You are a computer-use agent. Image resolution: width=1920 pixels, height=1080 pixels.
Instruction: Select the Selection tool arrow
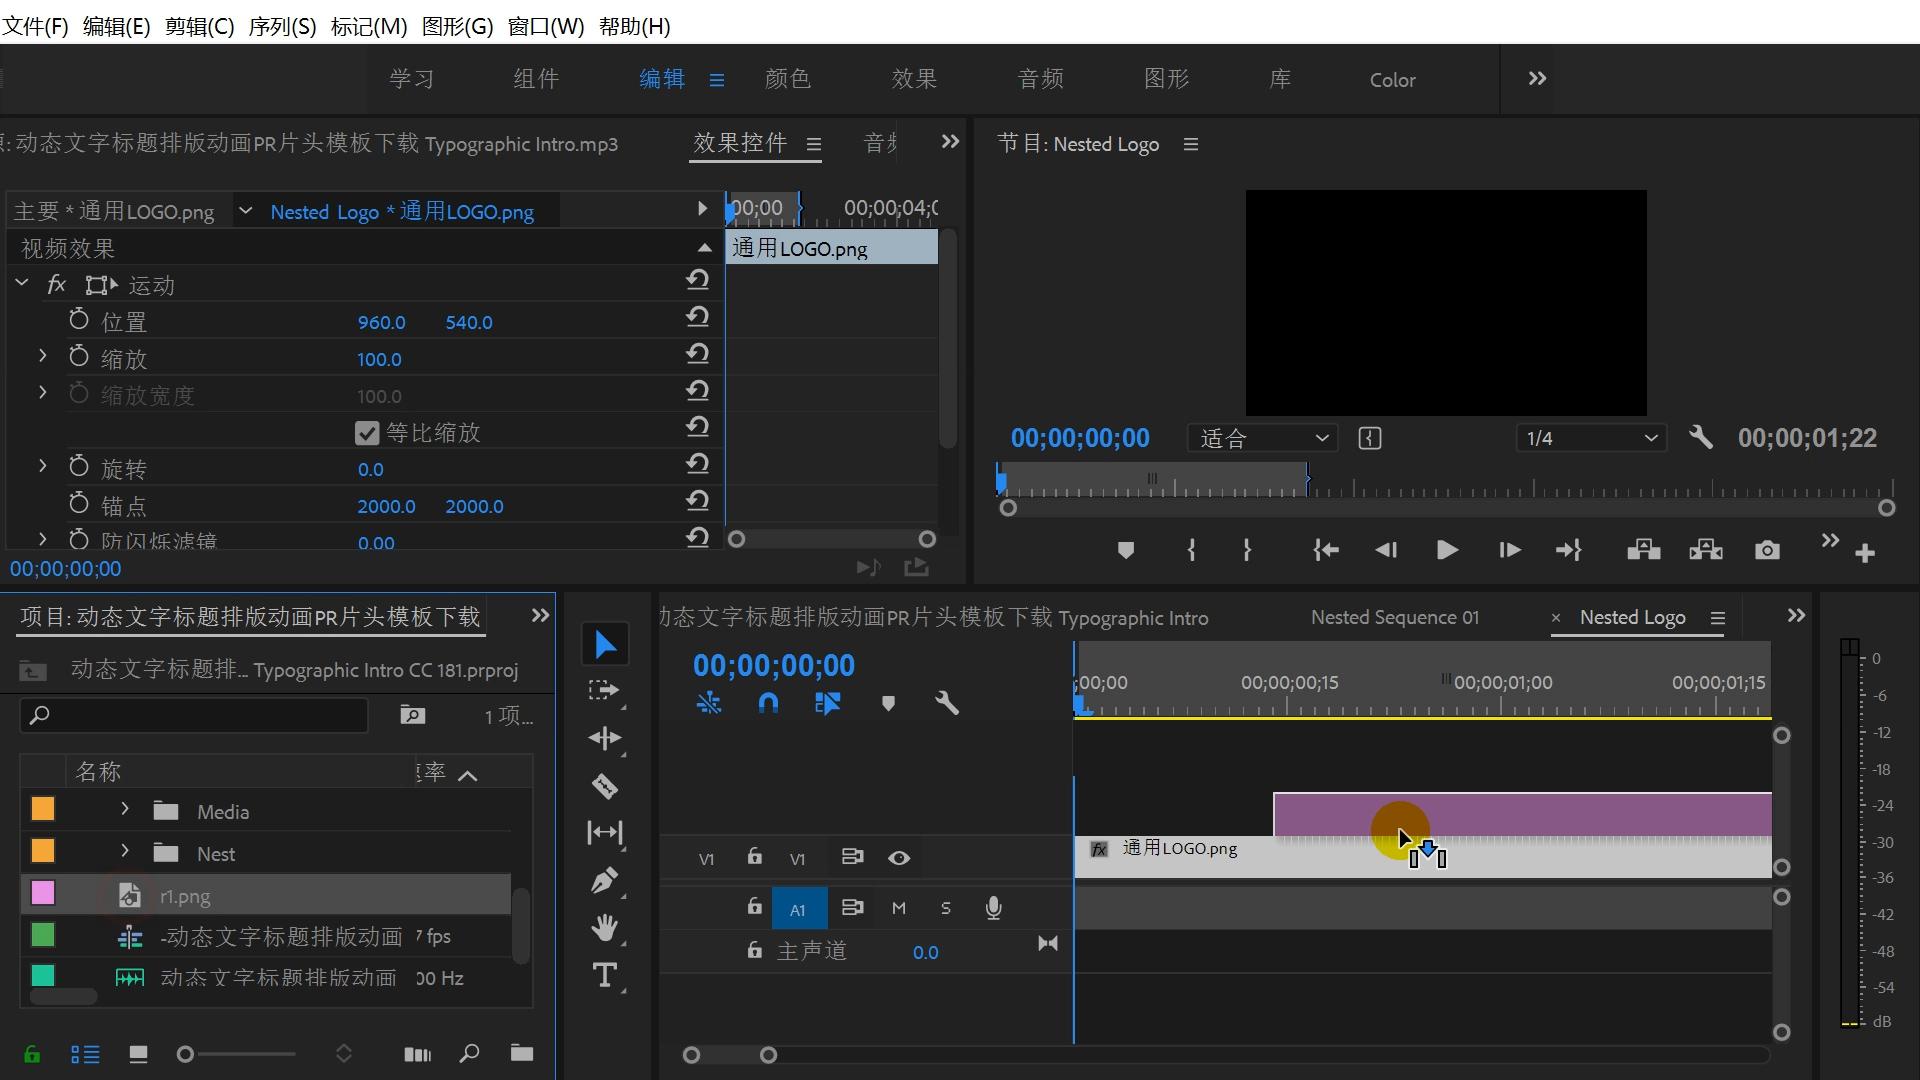point(605,645)
